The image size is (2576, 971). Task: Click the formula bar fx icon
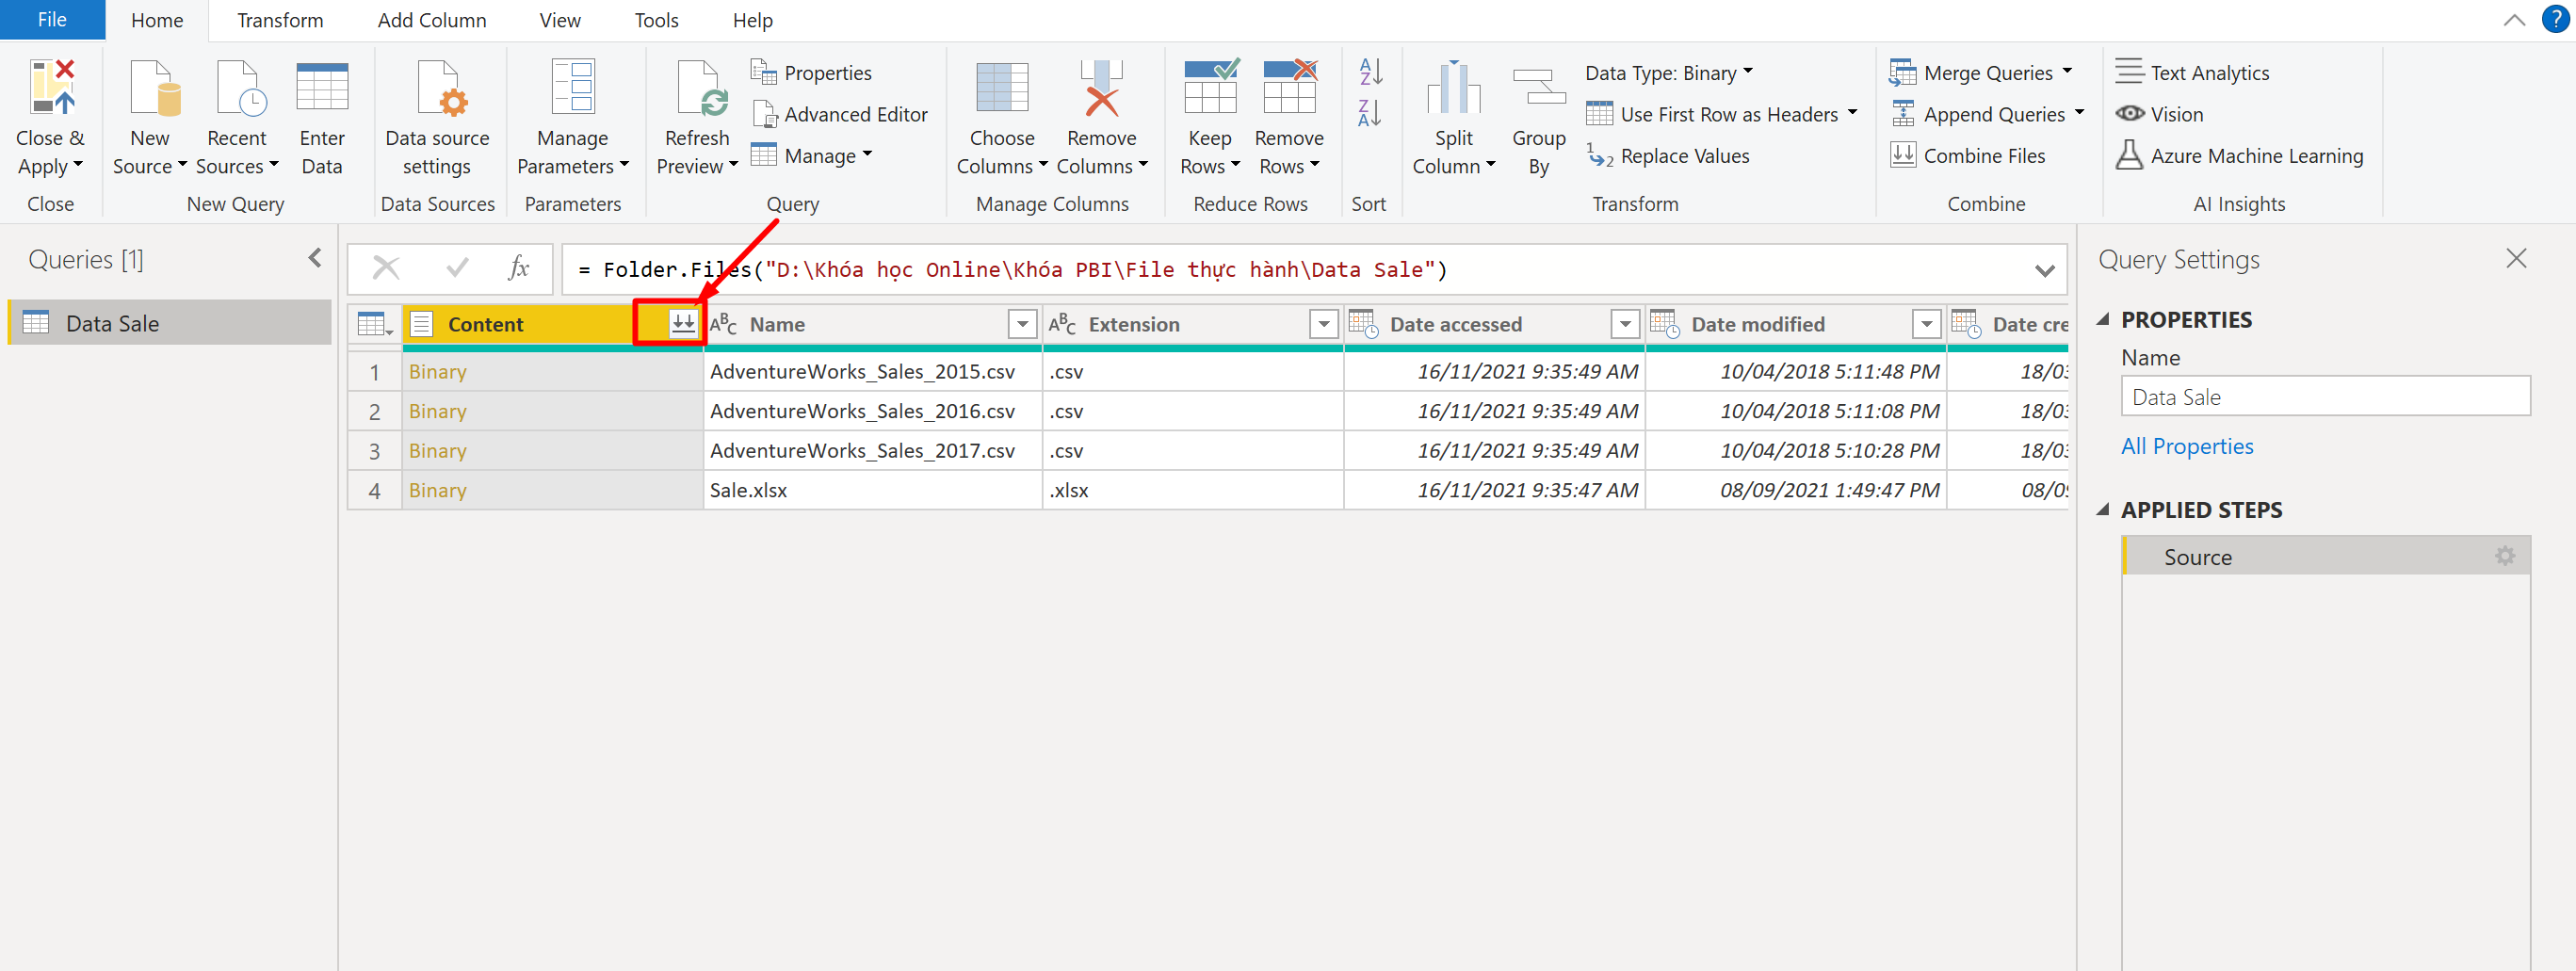[x=518, y=268]
